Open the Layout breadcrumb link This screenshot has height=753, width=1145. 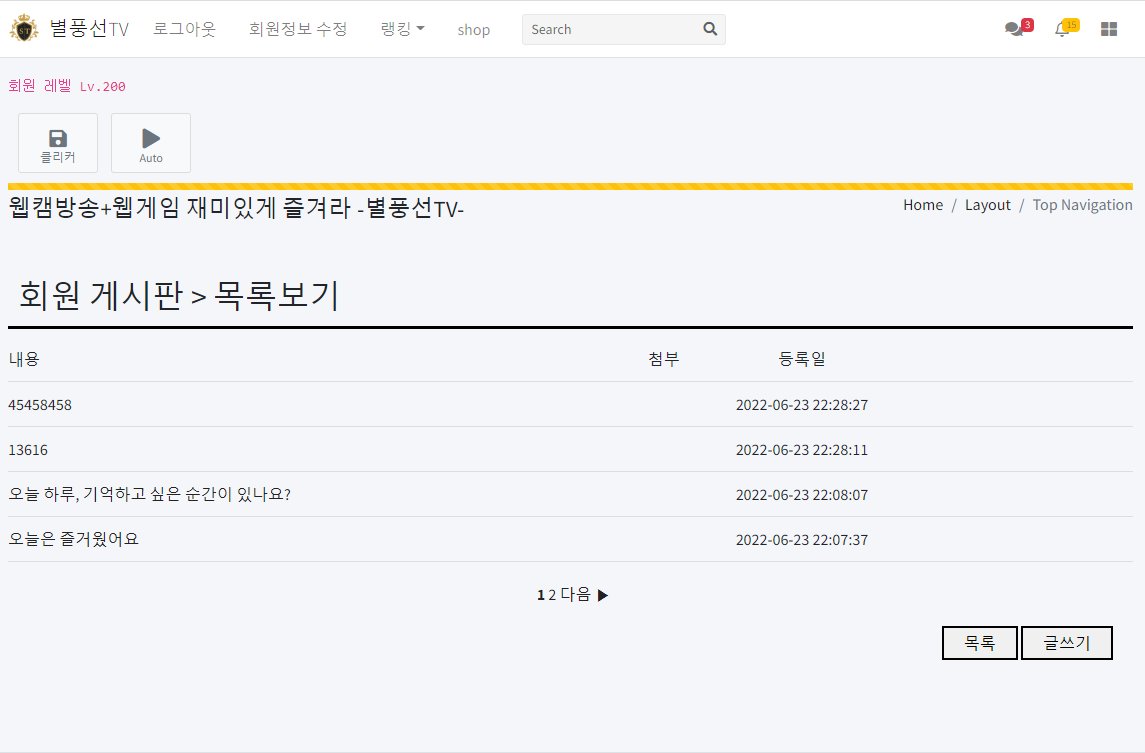(987, 205)
